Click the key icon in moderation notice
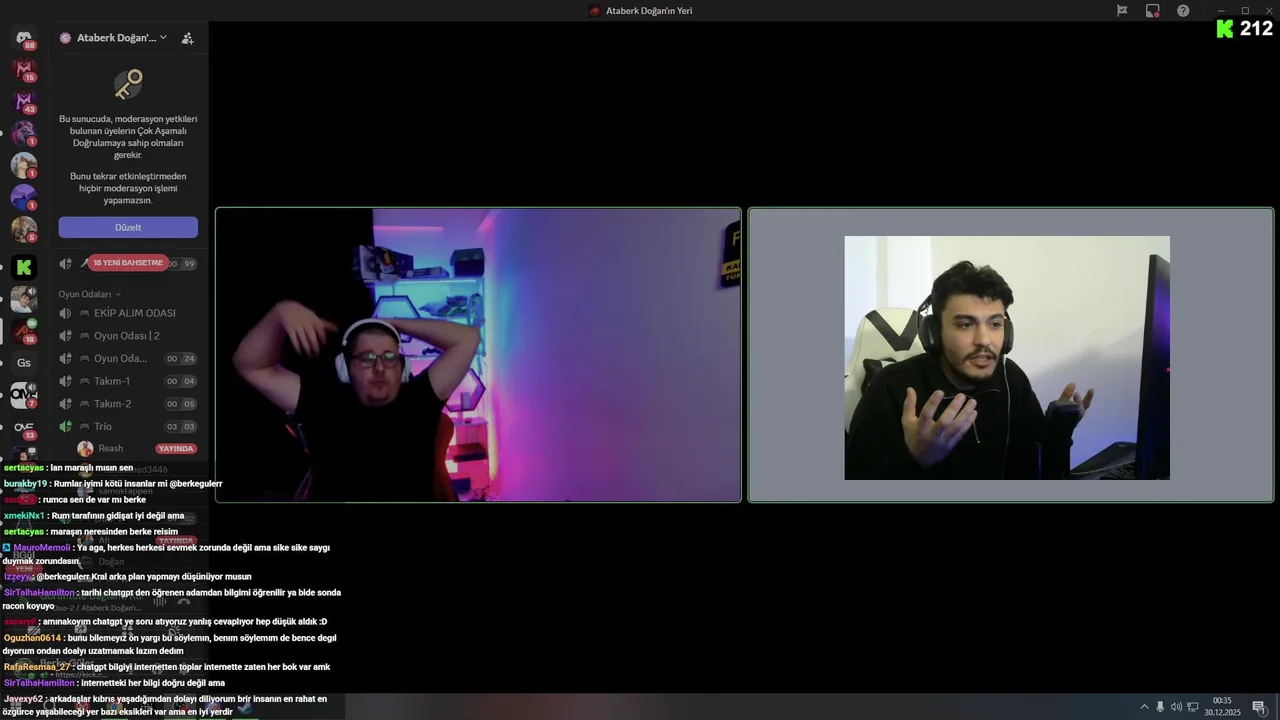 click(128, 84)
